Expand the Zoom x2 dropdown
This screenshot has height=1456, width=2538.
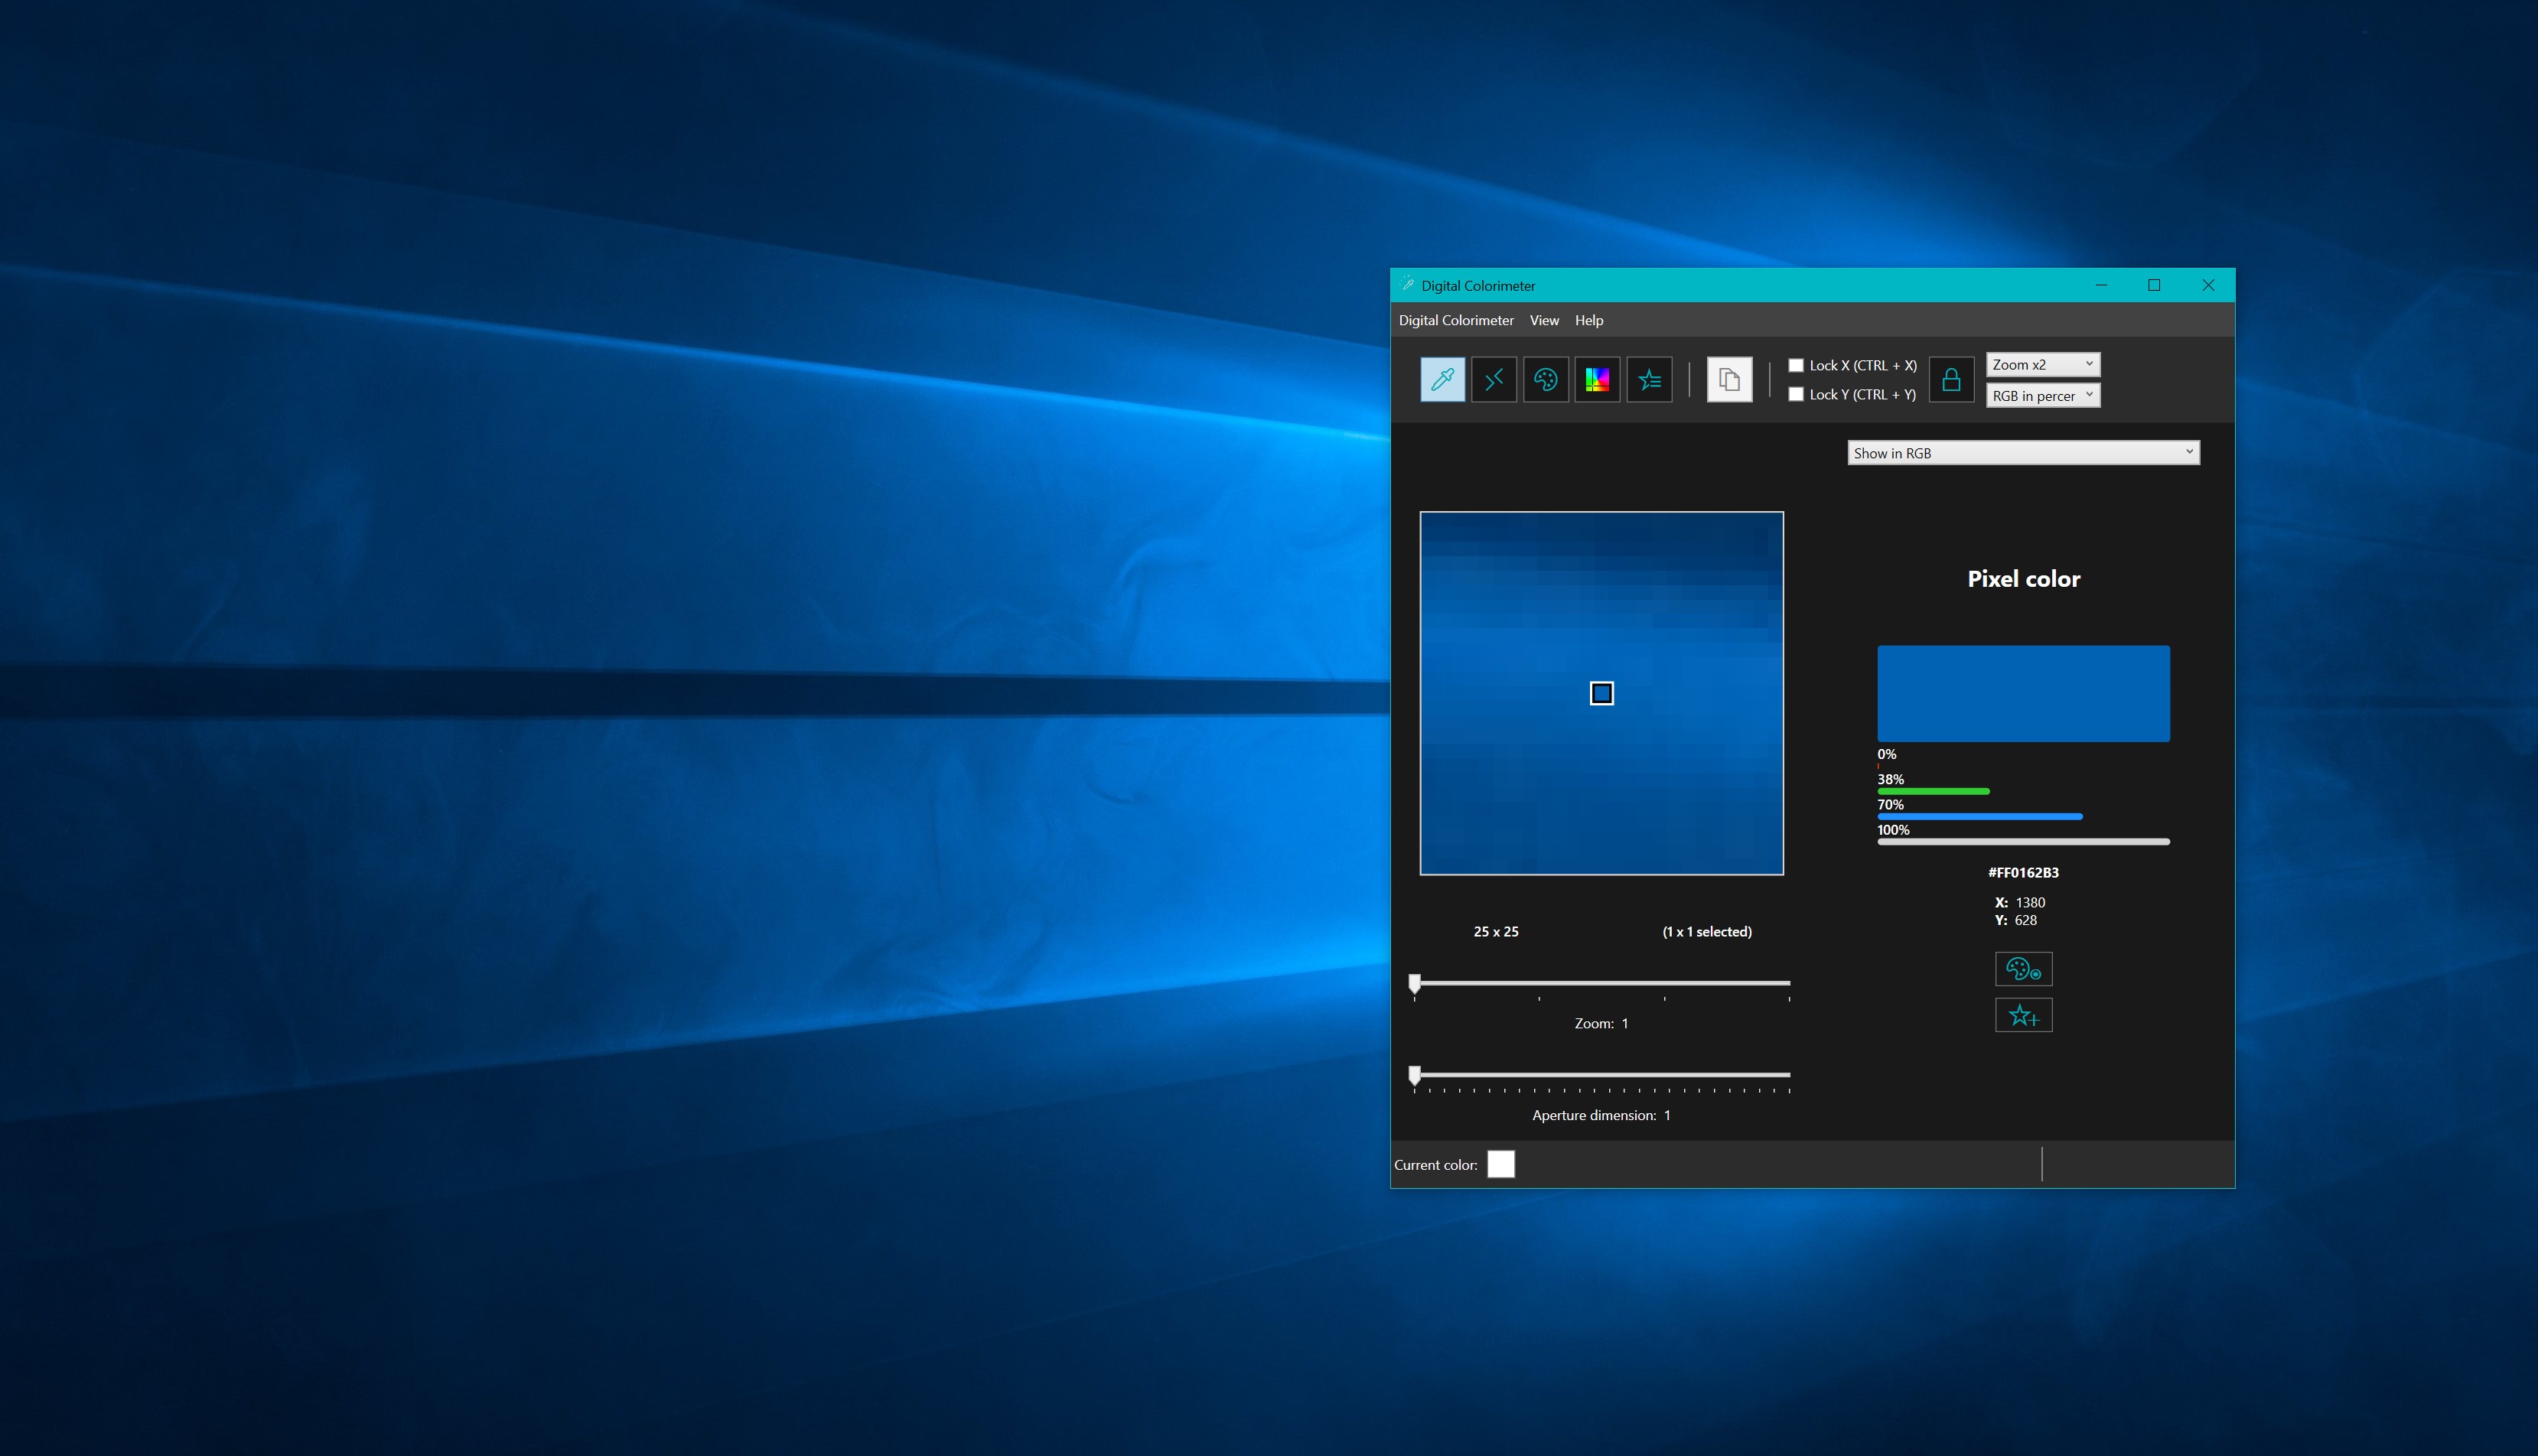2042,364
